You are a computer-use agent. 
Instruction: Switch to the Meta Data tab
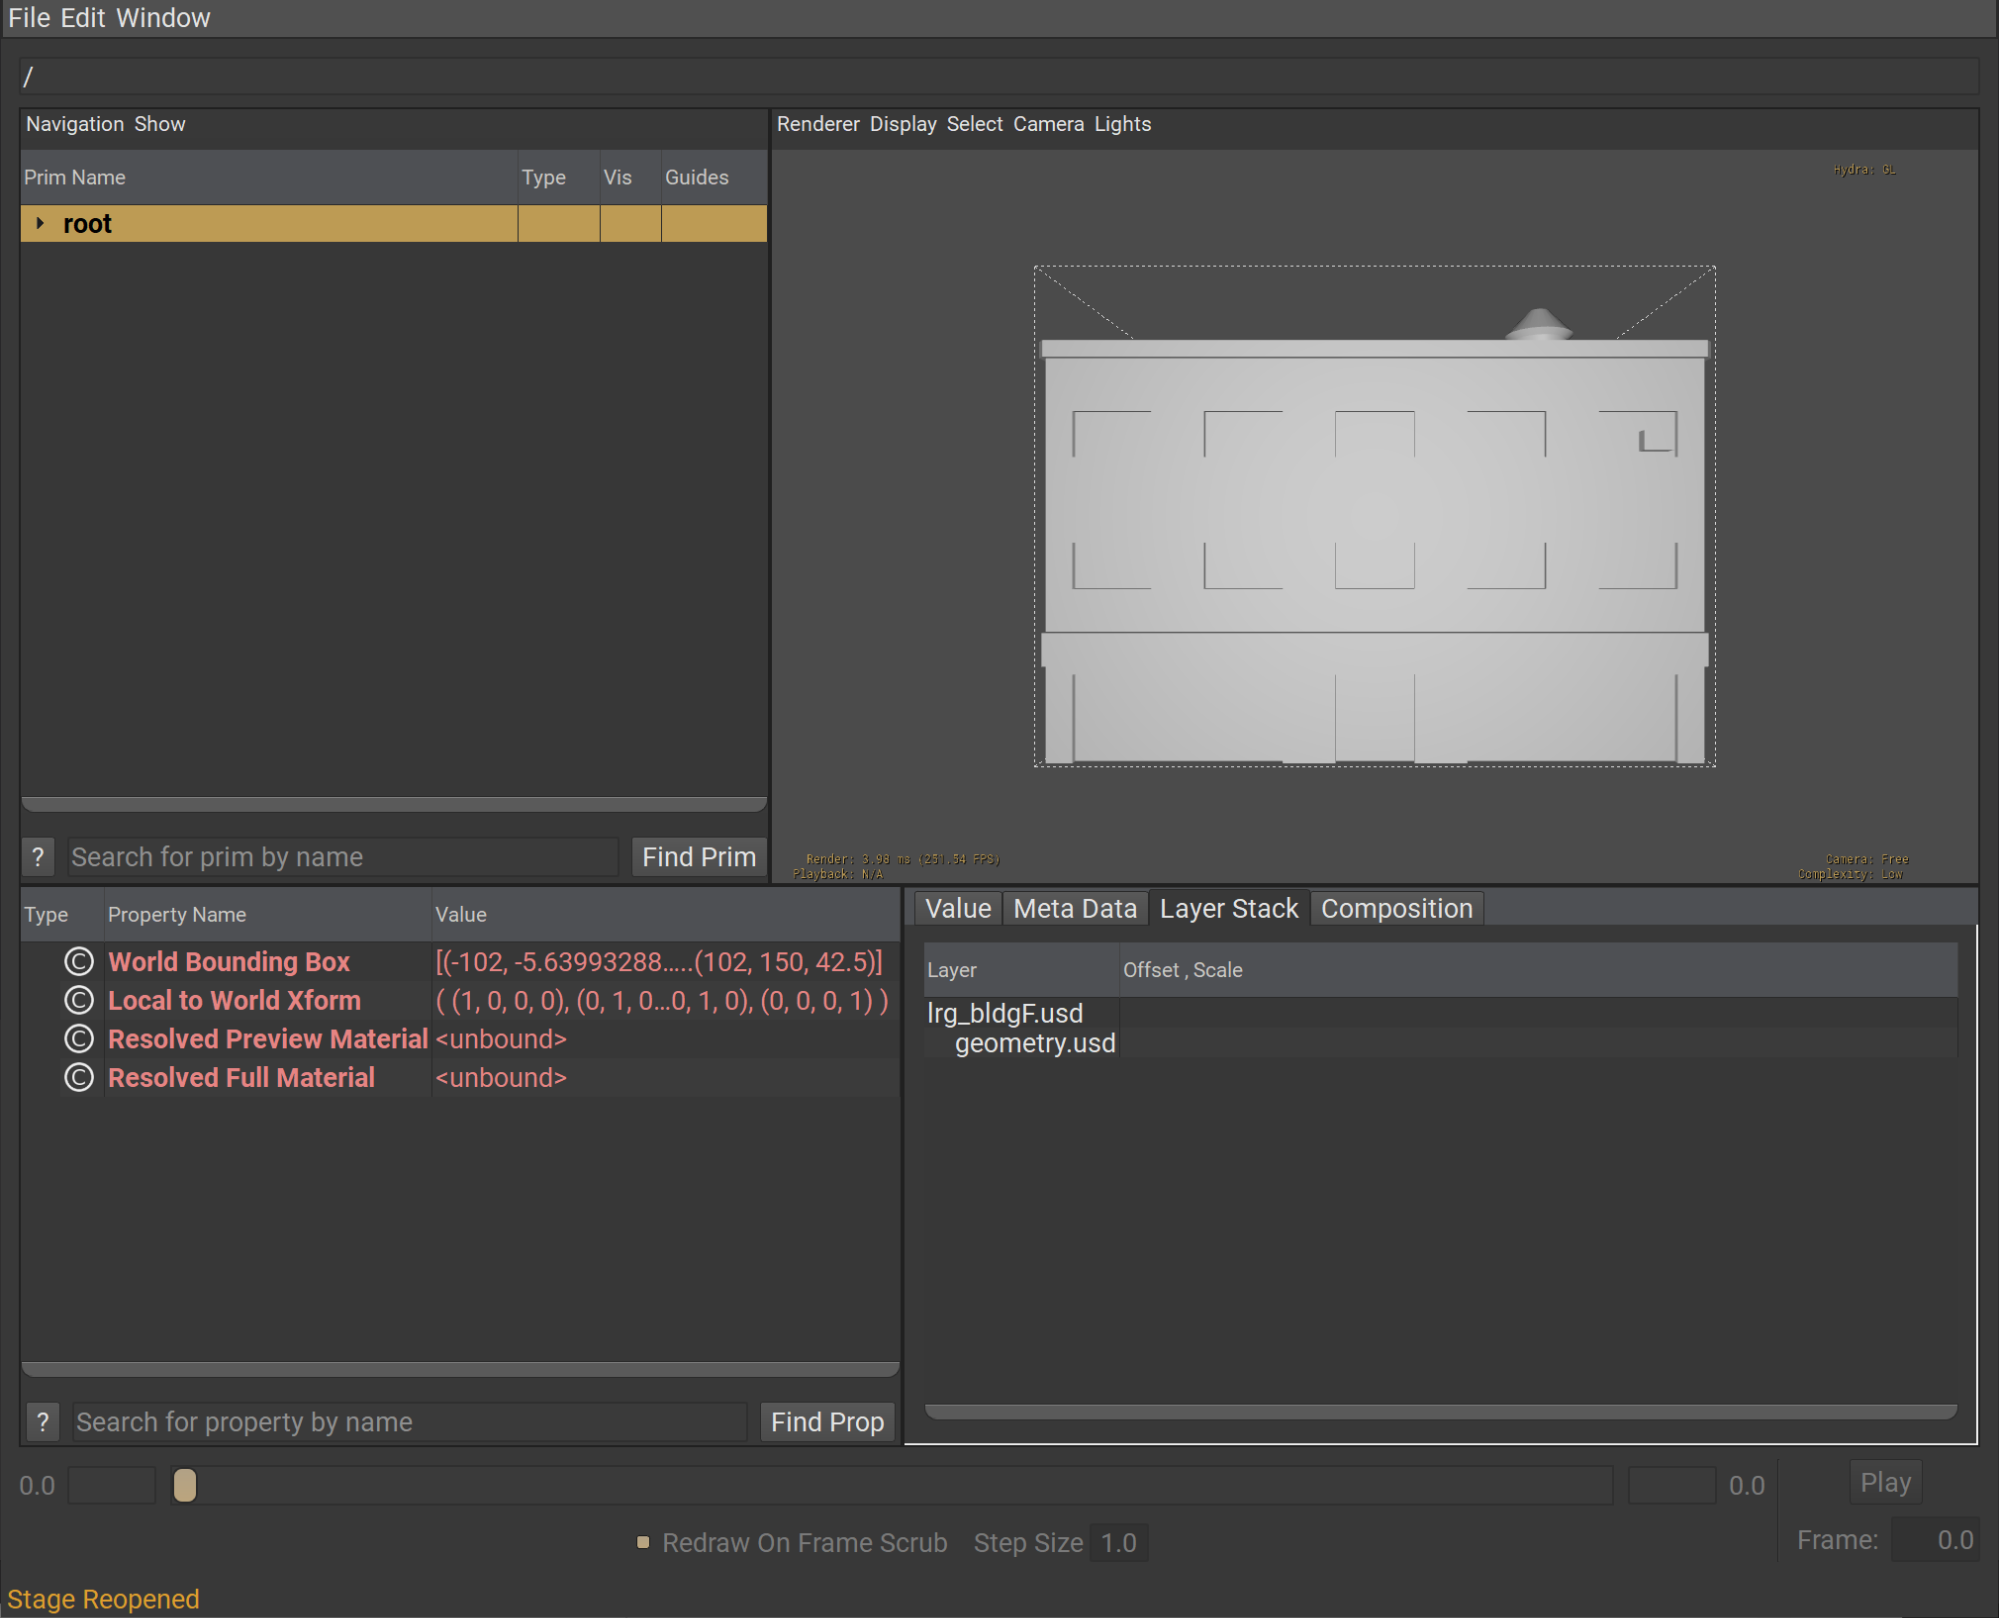(x=1075, y=909)
